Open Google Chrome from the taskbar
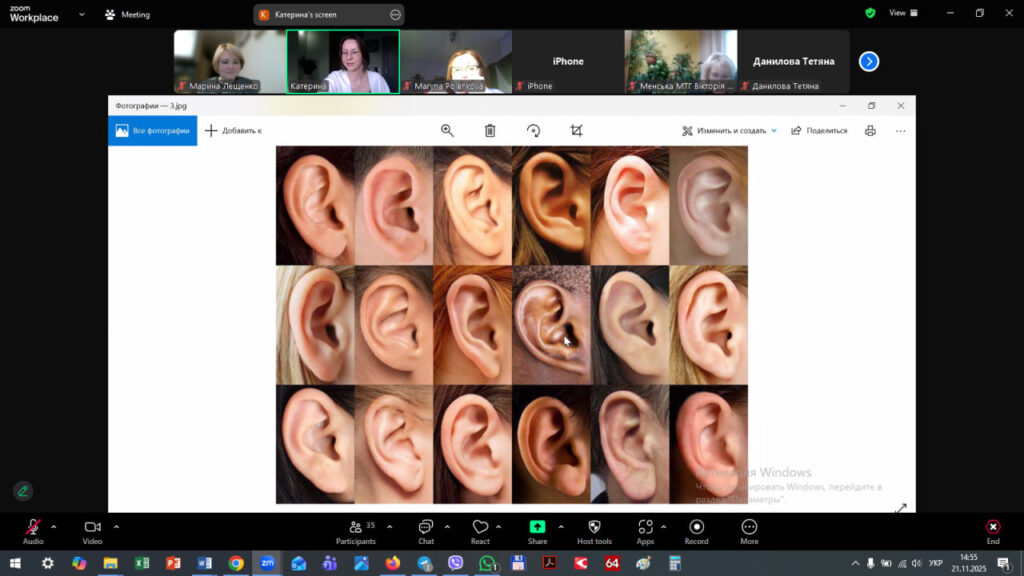 click(x=235, y=564)
